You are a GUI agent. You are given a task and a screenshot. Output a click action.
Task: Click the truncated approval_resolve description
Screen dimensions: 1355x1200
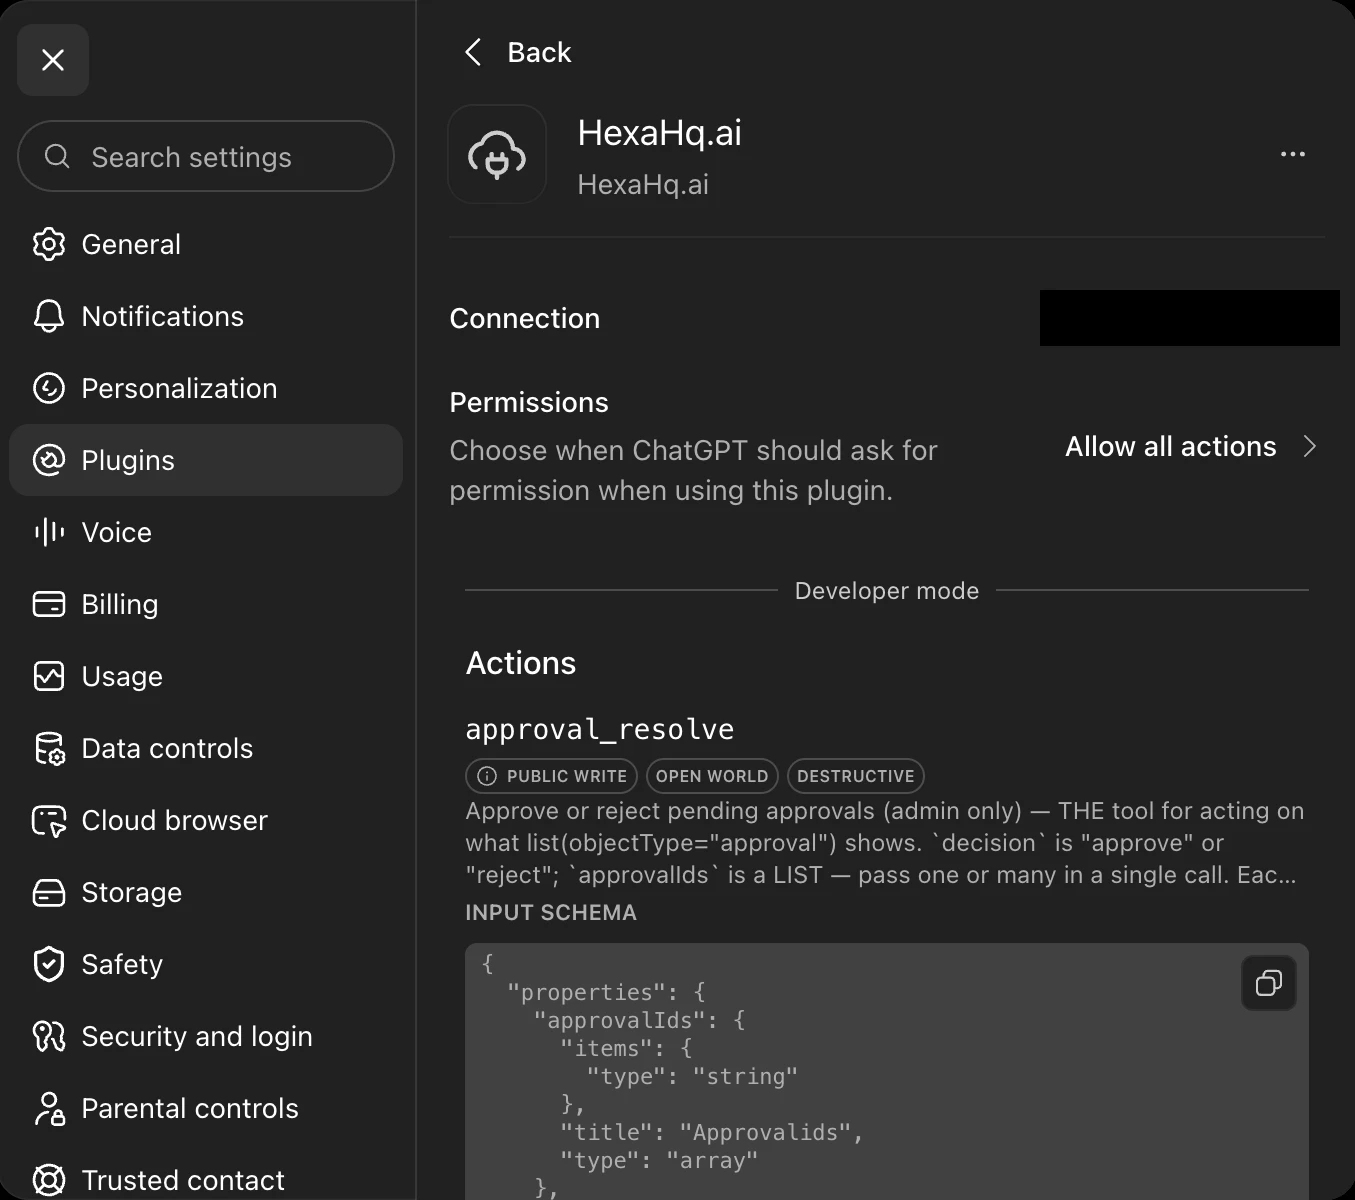tap(886, 843)
